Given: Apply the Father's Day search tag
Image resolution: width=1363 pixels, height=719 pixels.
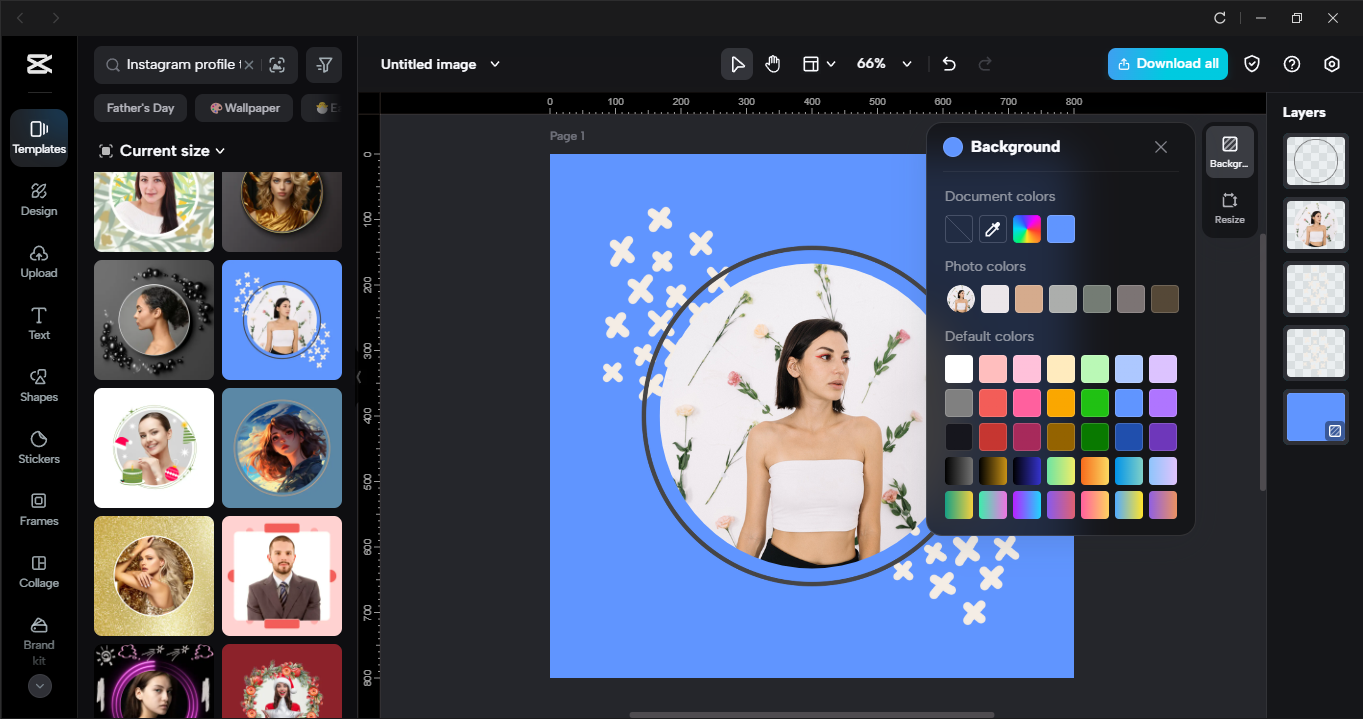Looking at the screenshot, I should coord(140,107).
